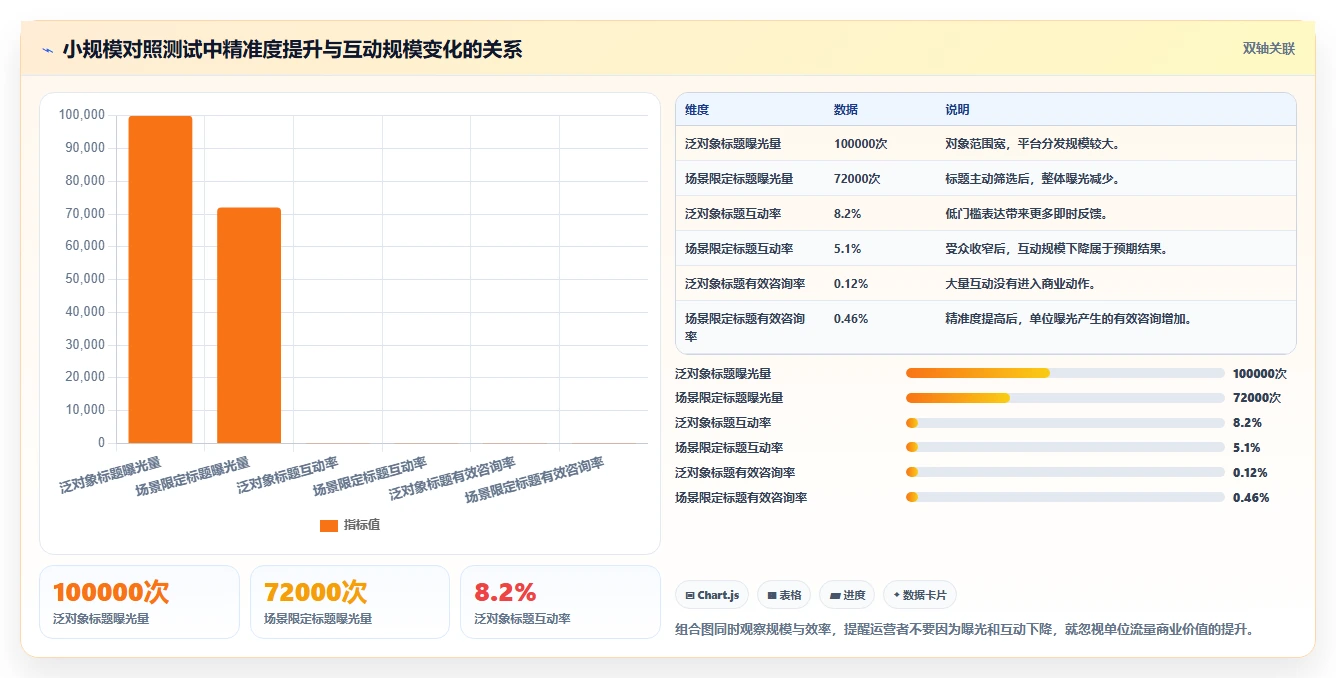Select the 数据卡片 tag chip
1336x678 pixels.
(920, 595)
